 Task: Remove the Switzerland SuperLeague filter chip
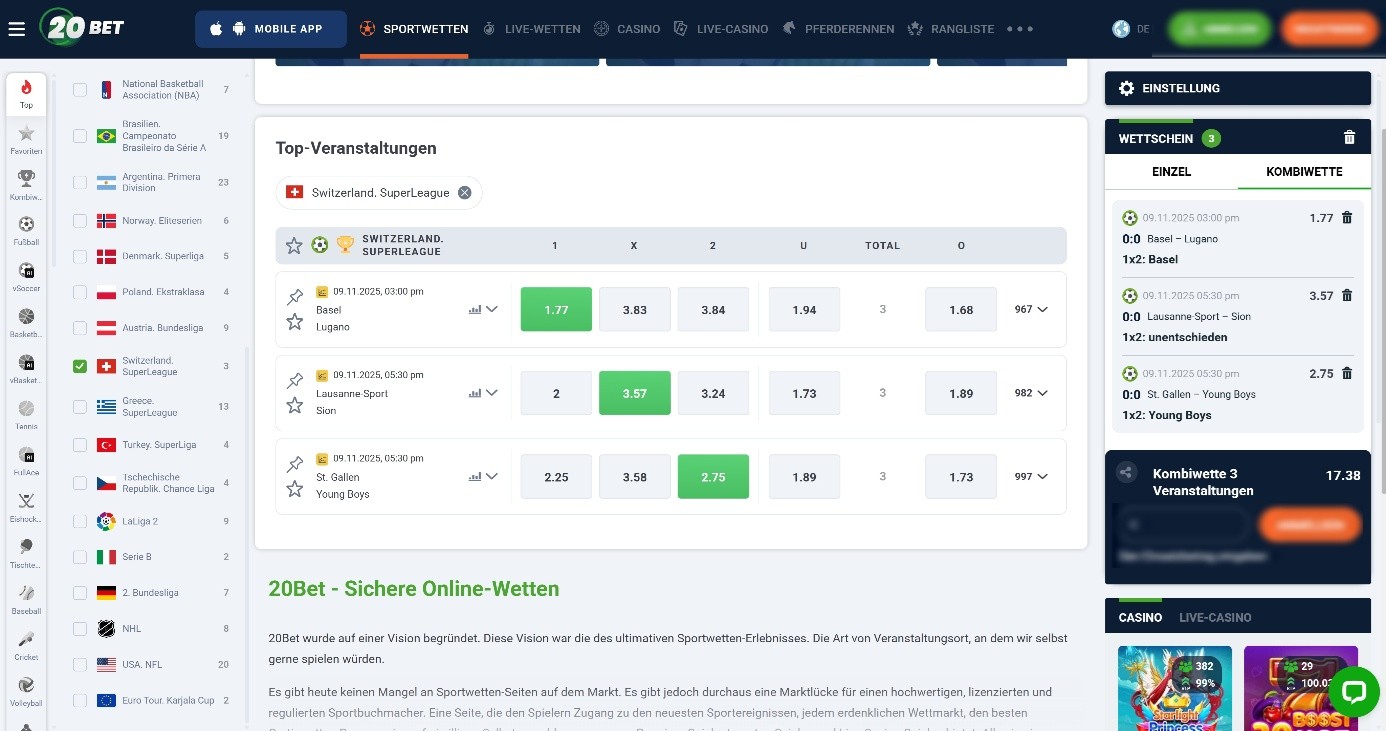pyautogui.click(x=464, y=193)
